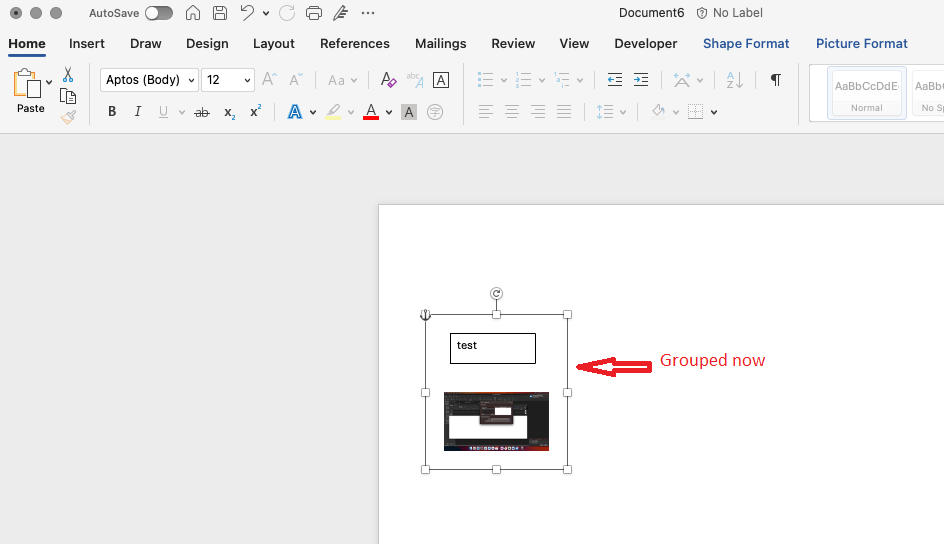Increase paragraph indent

641,79
